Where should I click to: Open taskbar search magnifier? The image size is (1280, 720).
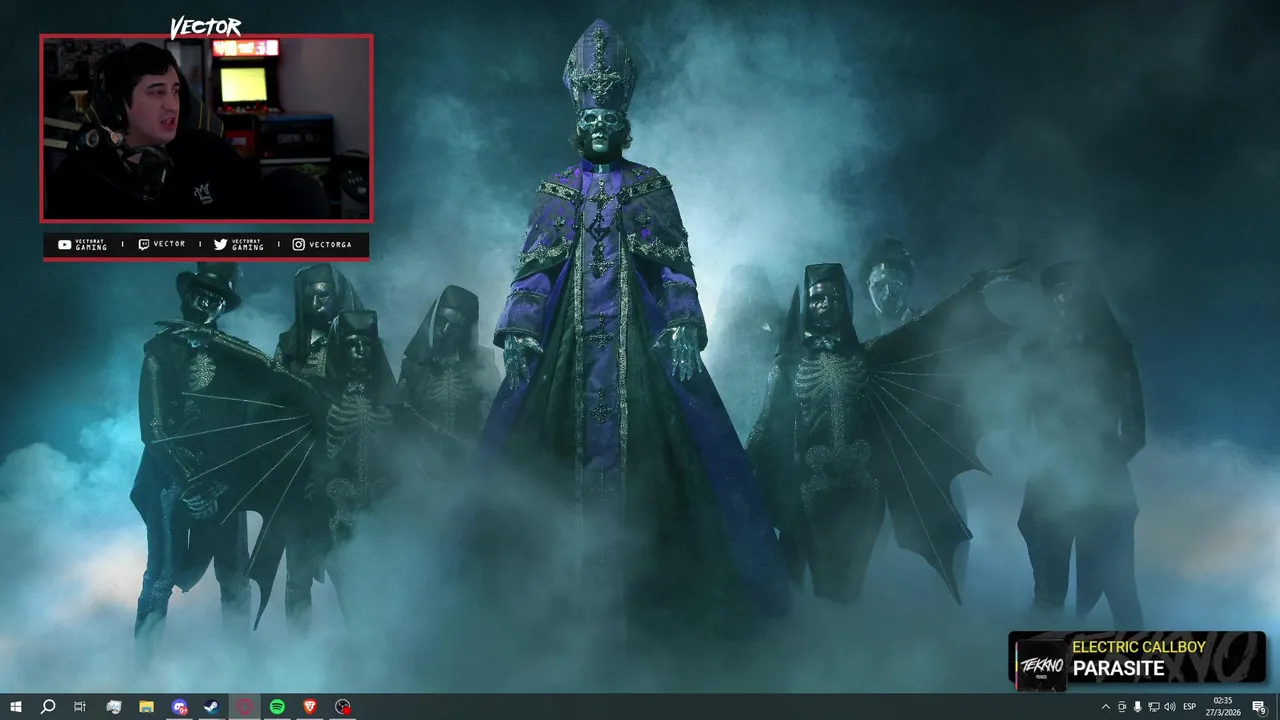tap(47, 707)
